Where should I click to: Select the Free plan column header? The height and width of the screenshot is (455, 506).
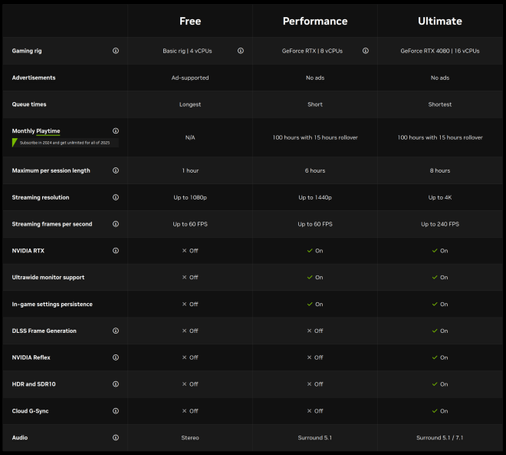point(190,21)
